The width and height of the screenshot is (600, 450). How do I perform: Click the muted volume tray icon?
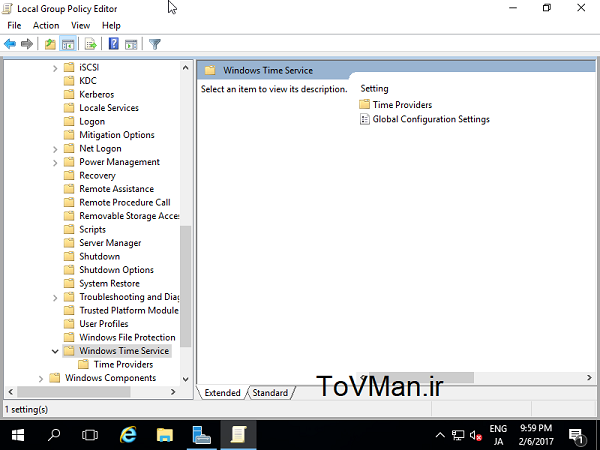pyautogui.click(x=476, y=435)
